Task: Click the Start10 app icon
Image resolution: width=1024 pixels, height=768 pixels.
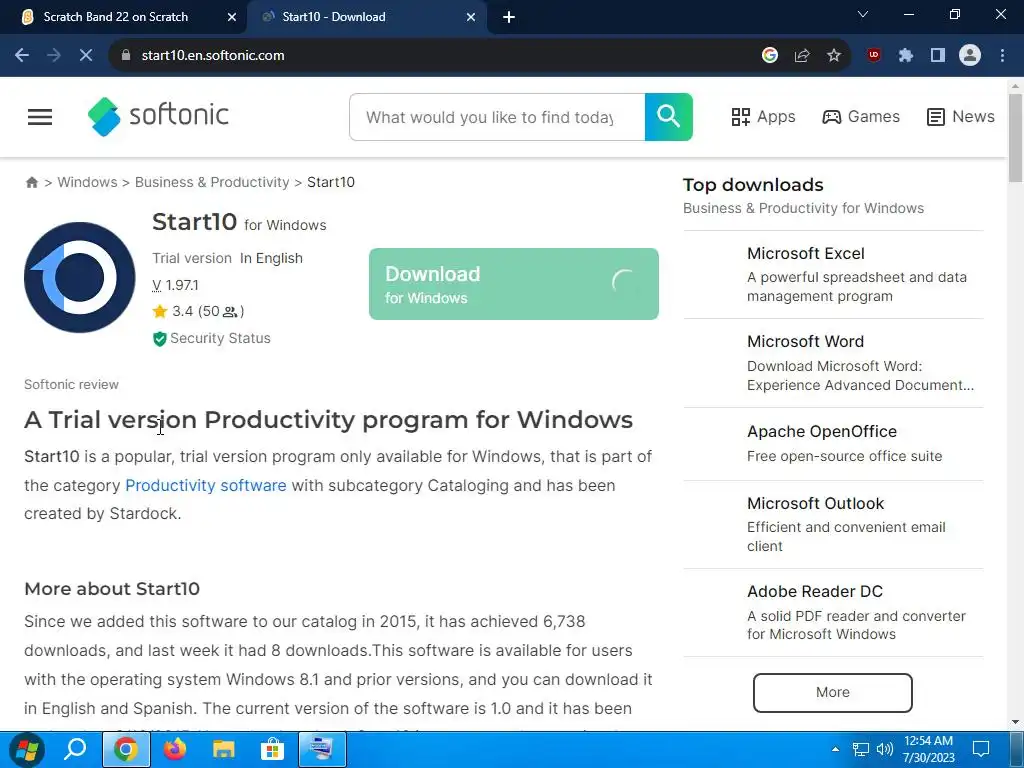Action: pyautogui.click(x=80, y=278)
